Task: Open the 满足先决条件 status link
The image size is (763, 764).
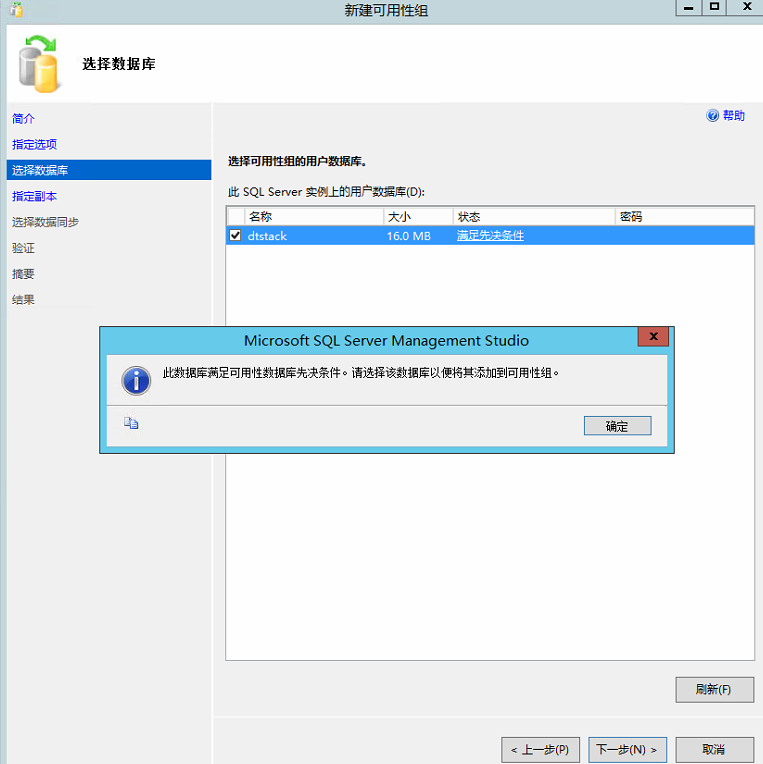Action: (x=490, y=236)
